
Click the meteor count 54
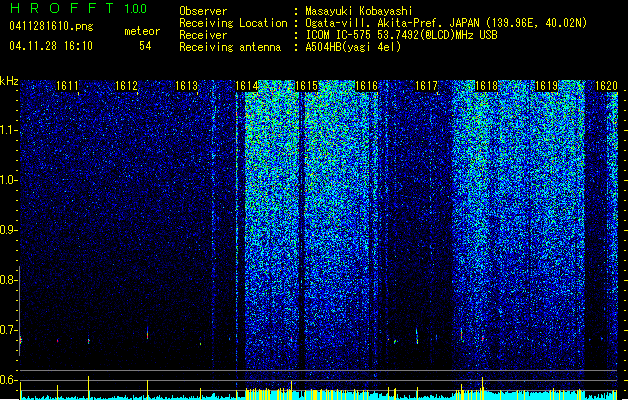(145, 46)
